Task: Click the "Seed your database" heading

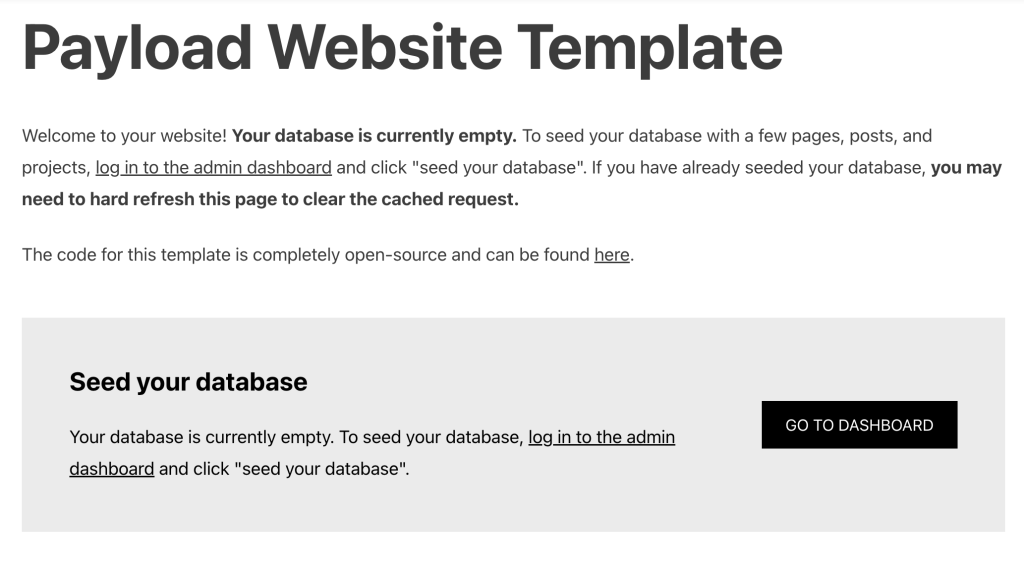Action: click(188, 382)
